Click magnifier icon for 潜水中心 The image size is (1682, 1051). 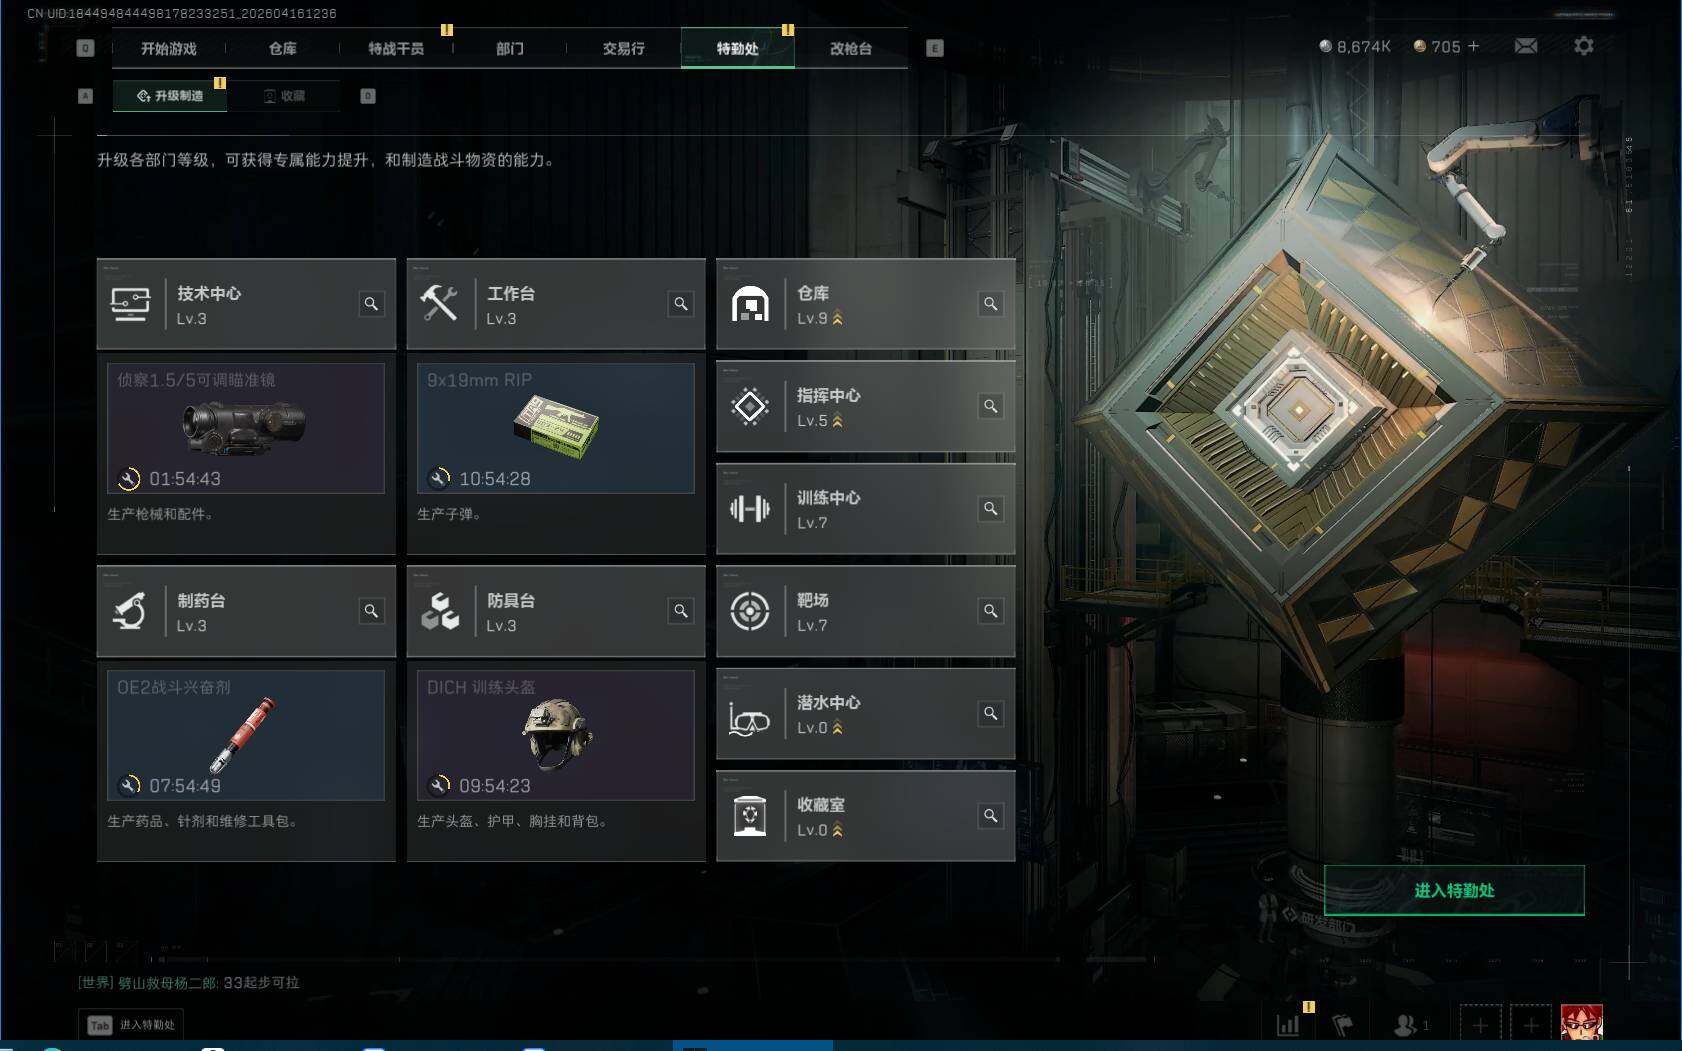click(991, 713)
